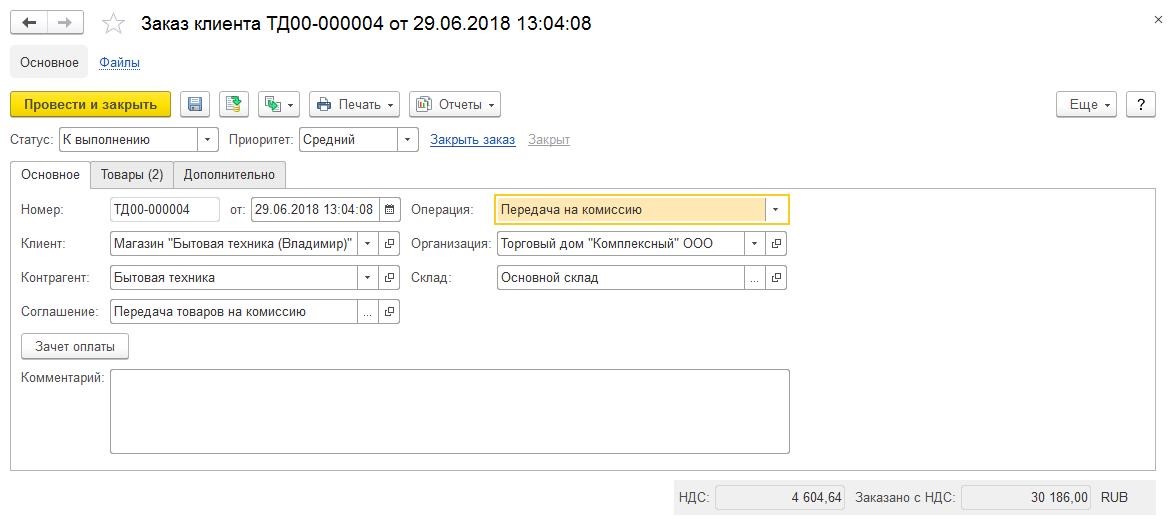Image resolution: width=1173 pixels, height=523 pixels.
Task: Go forward with the right arrow
Action: click(x=65, y=23)
